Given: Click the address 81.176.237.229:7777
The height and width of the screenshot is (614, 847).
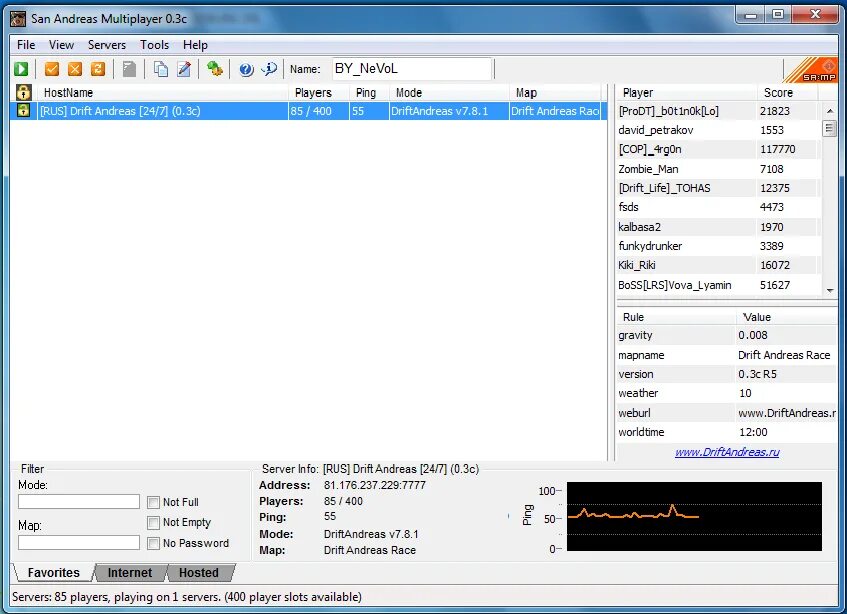Looking at the screenshot, I should 375,485.
